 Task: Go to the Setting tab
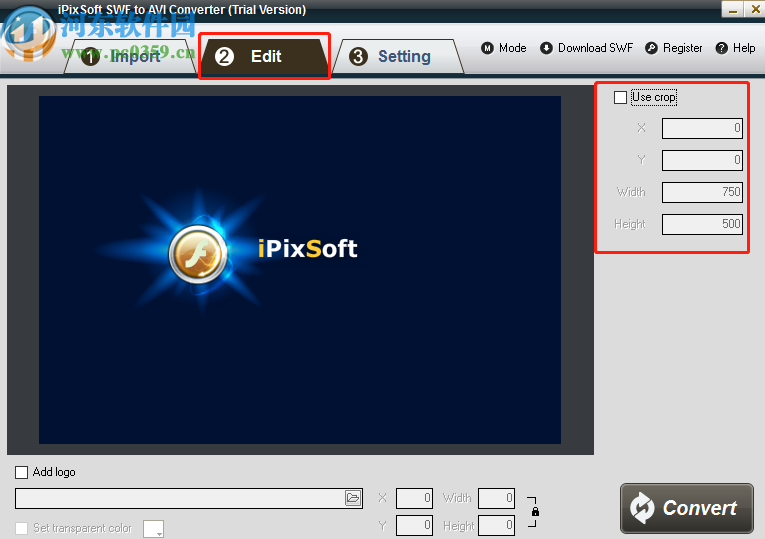[x=398, y=57]
